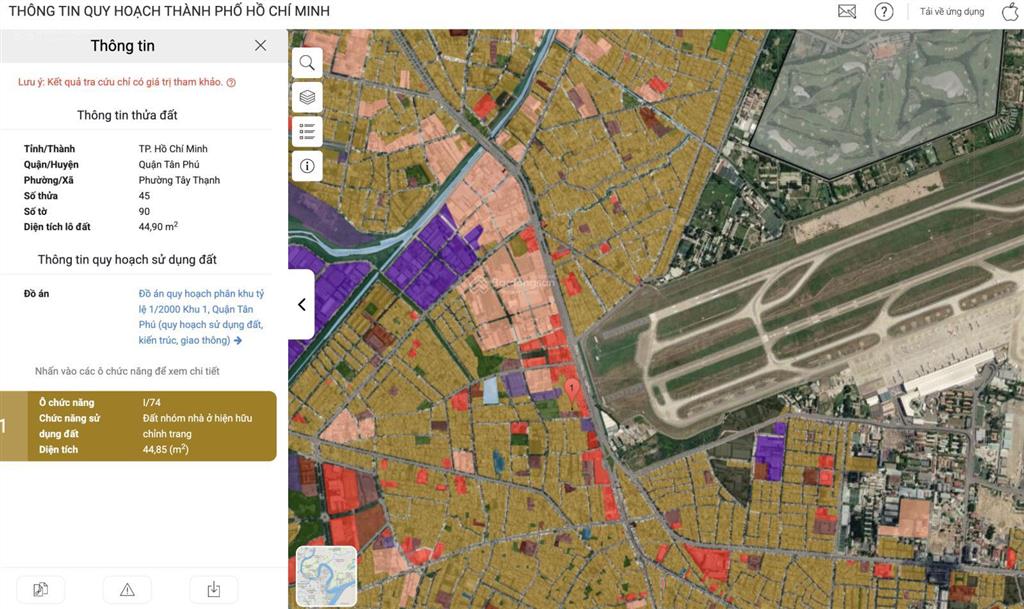
Task: Open the Đồ án quy hoạch phân khu link
Action: click(x=201, y=317)
